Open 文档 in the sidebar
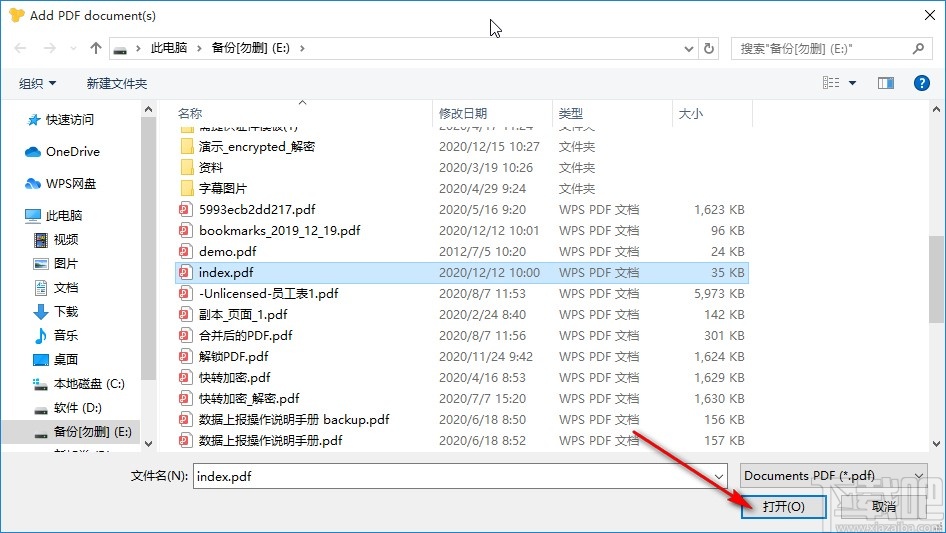This screenshot has height=533, width=946. [x=56, y=287]
